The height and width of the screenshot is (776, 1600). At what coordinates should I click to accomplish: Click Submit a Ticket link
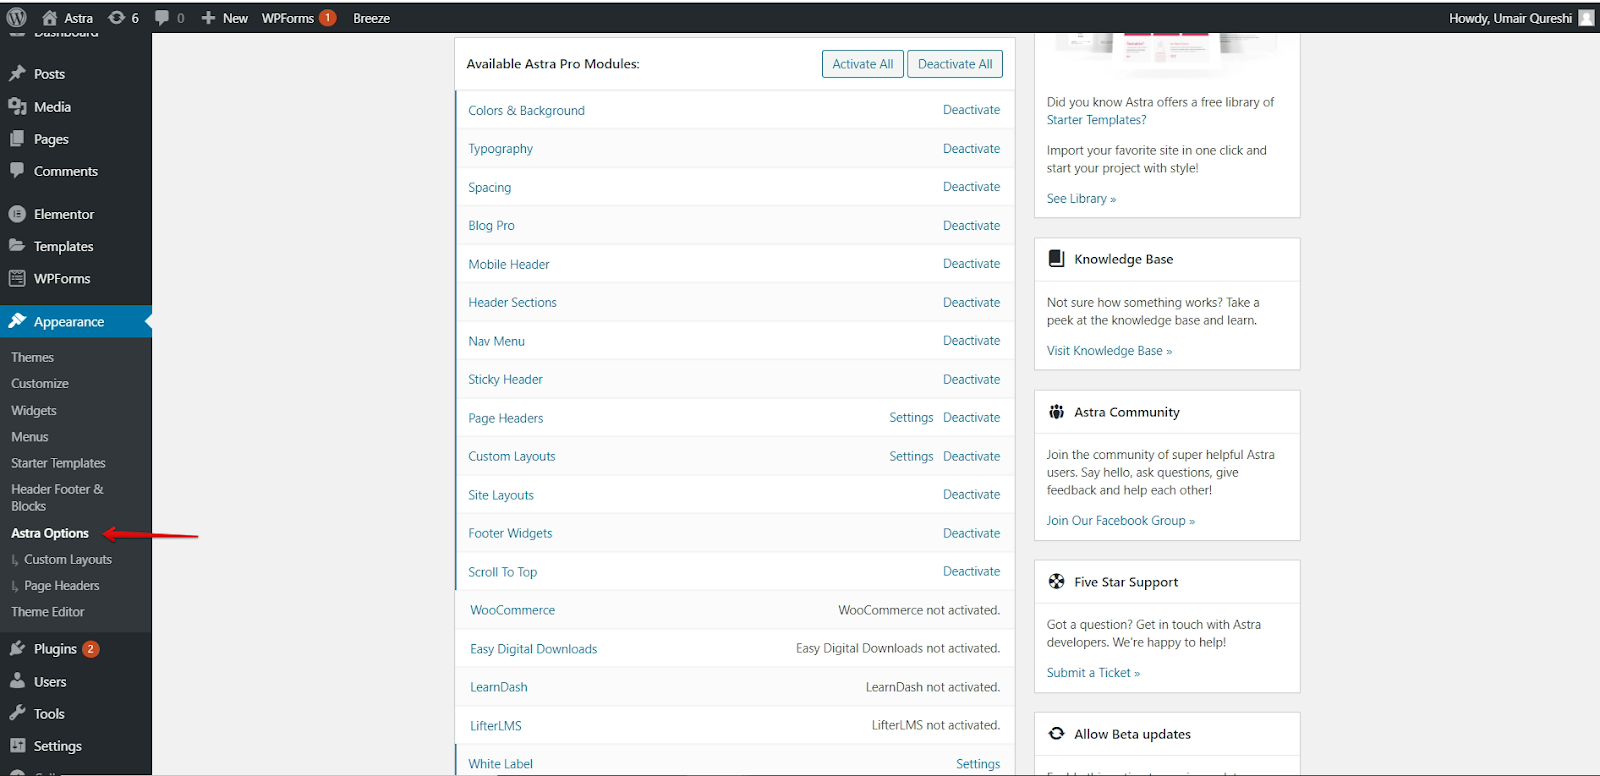[1093, 673]
